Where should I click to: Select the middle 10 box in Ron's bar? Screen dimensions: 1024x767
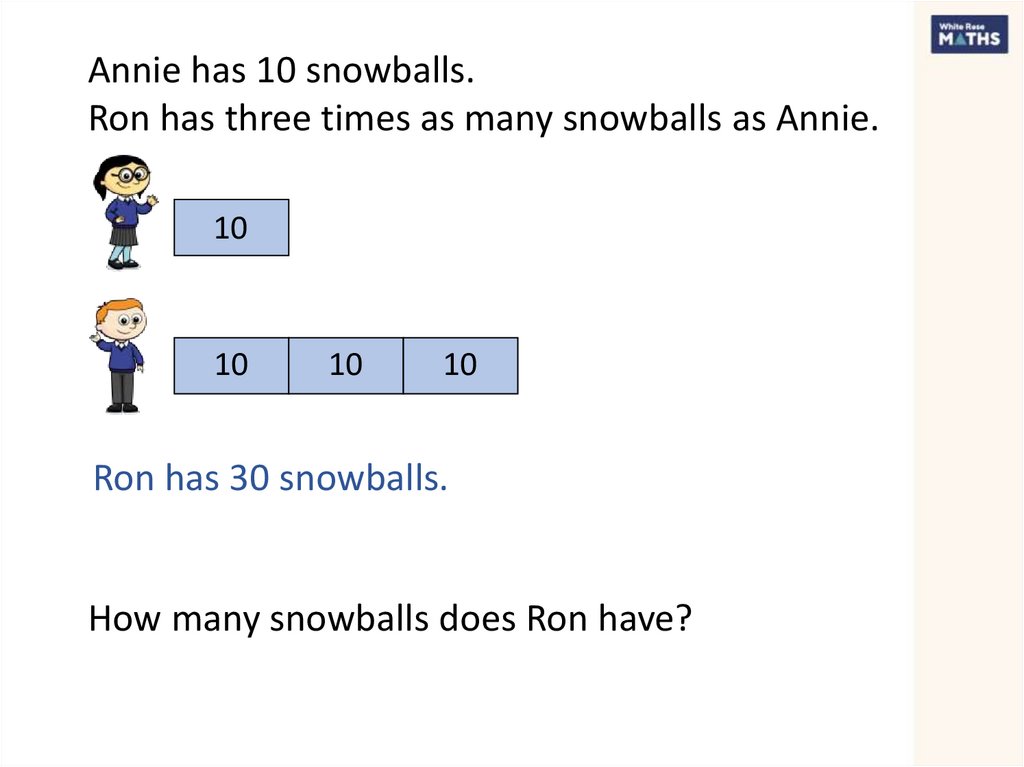[346, 365]
